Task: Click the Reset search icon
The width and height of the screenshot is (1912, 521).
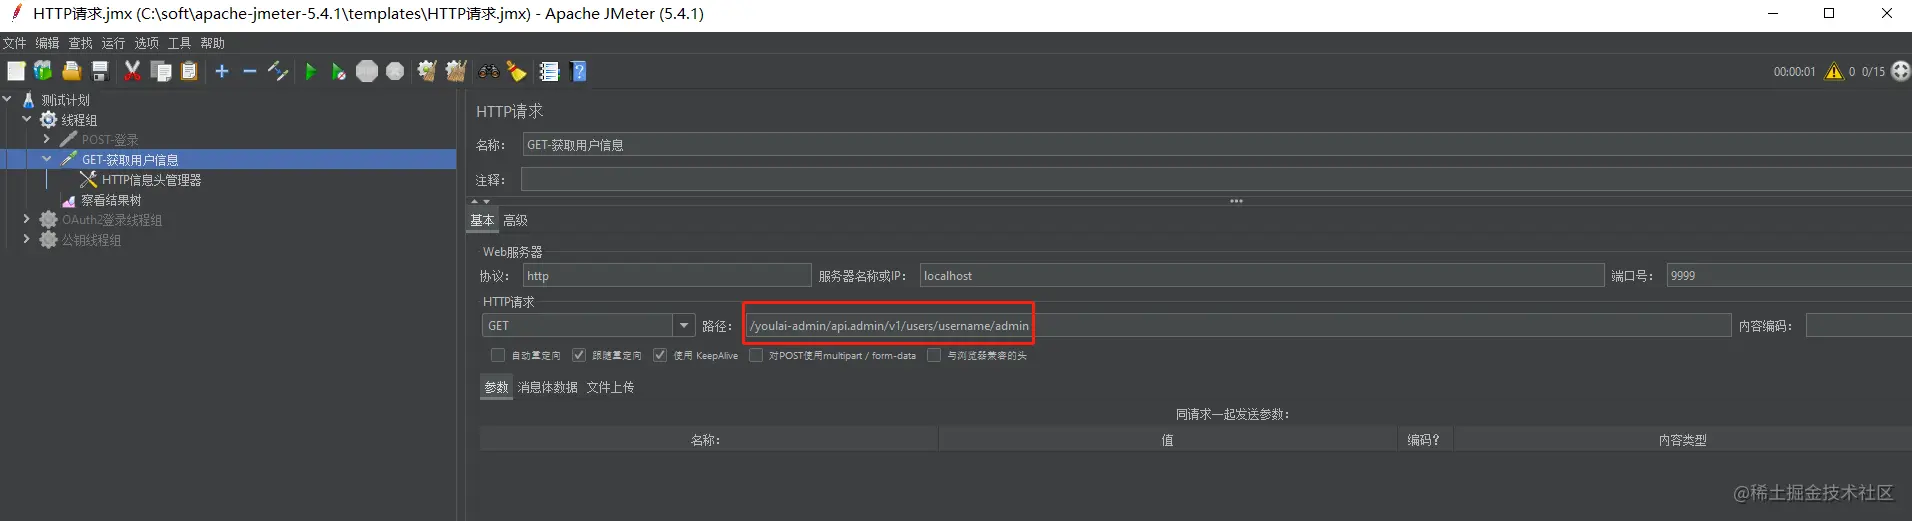Action: click(x=517, y=71)
